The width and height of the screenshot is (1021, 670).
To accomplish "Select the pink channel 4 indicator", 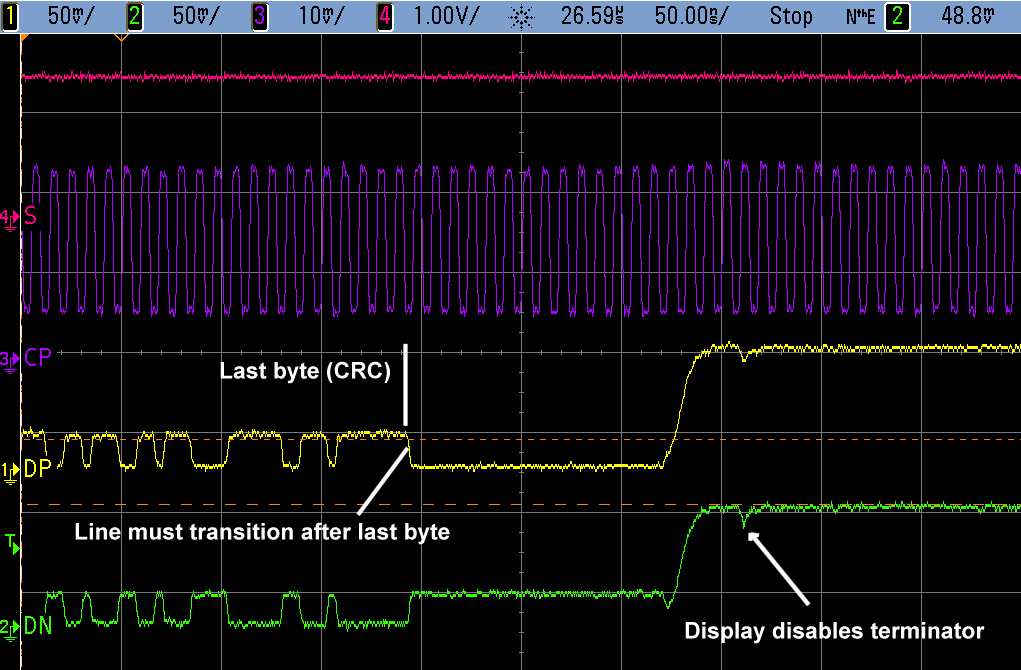I will pos(382,16).
